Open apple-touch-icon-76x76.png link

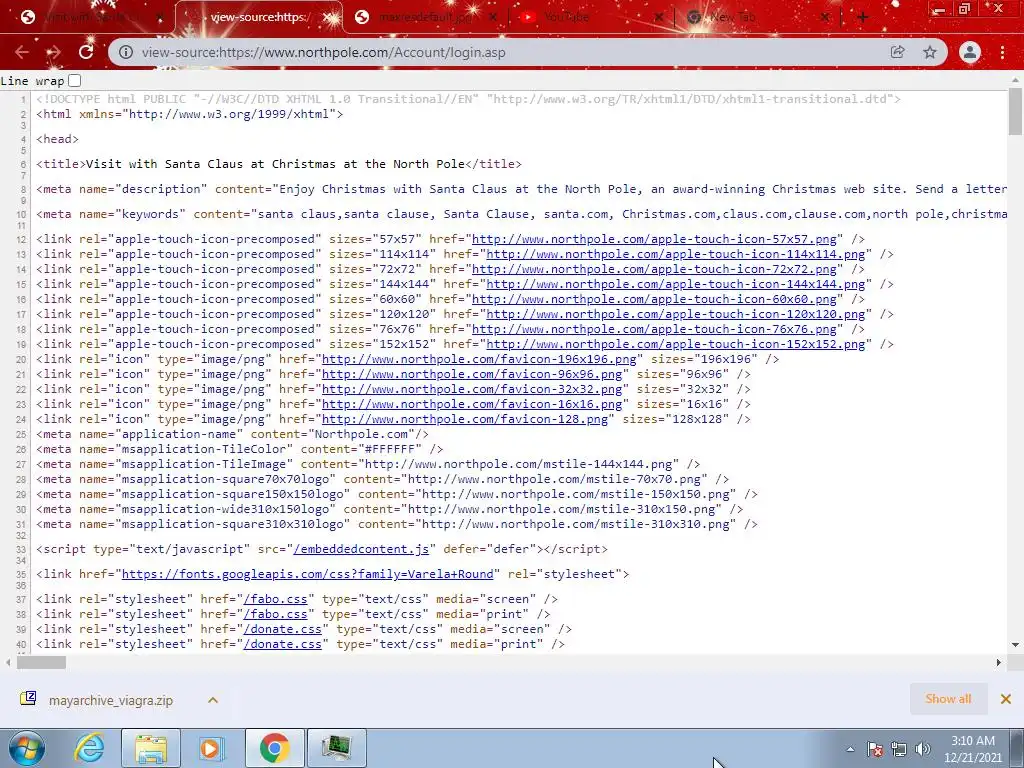[654, 329]
